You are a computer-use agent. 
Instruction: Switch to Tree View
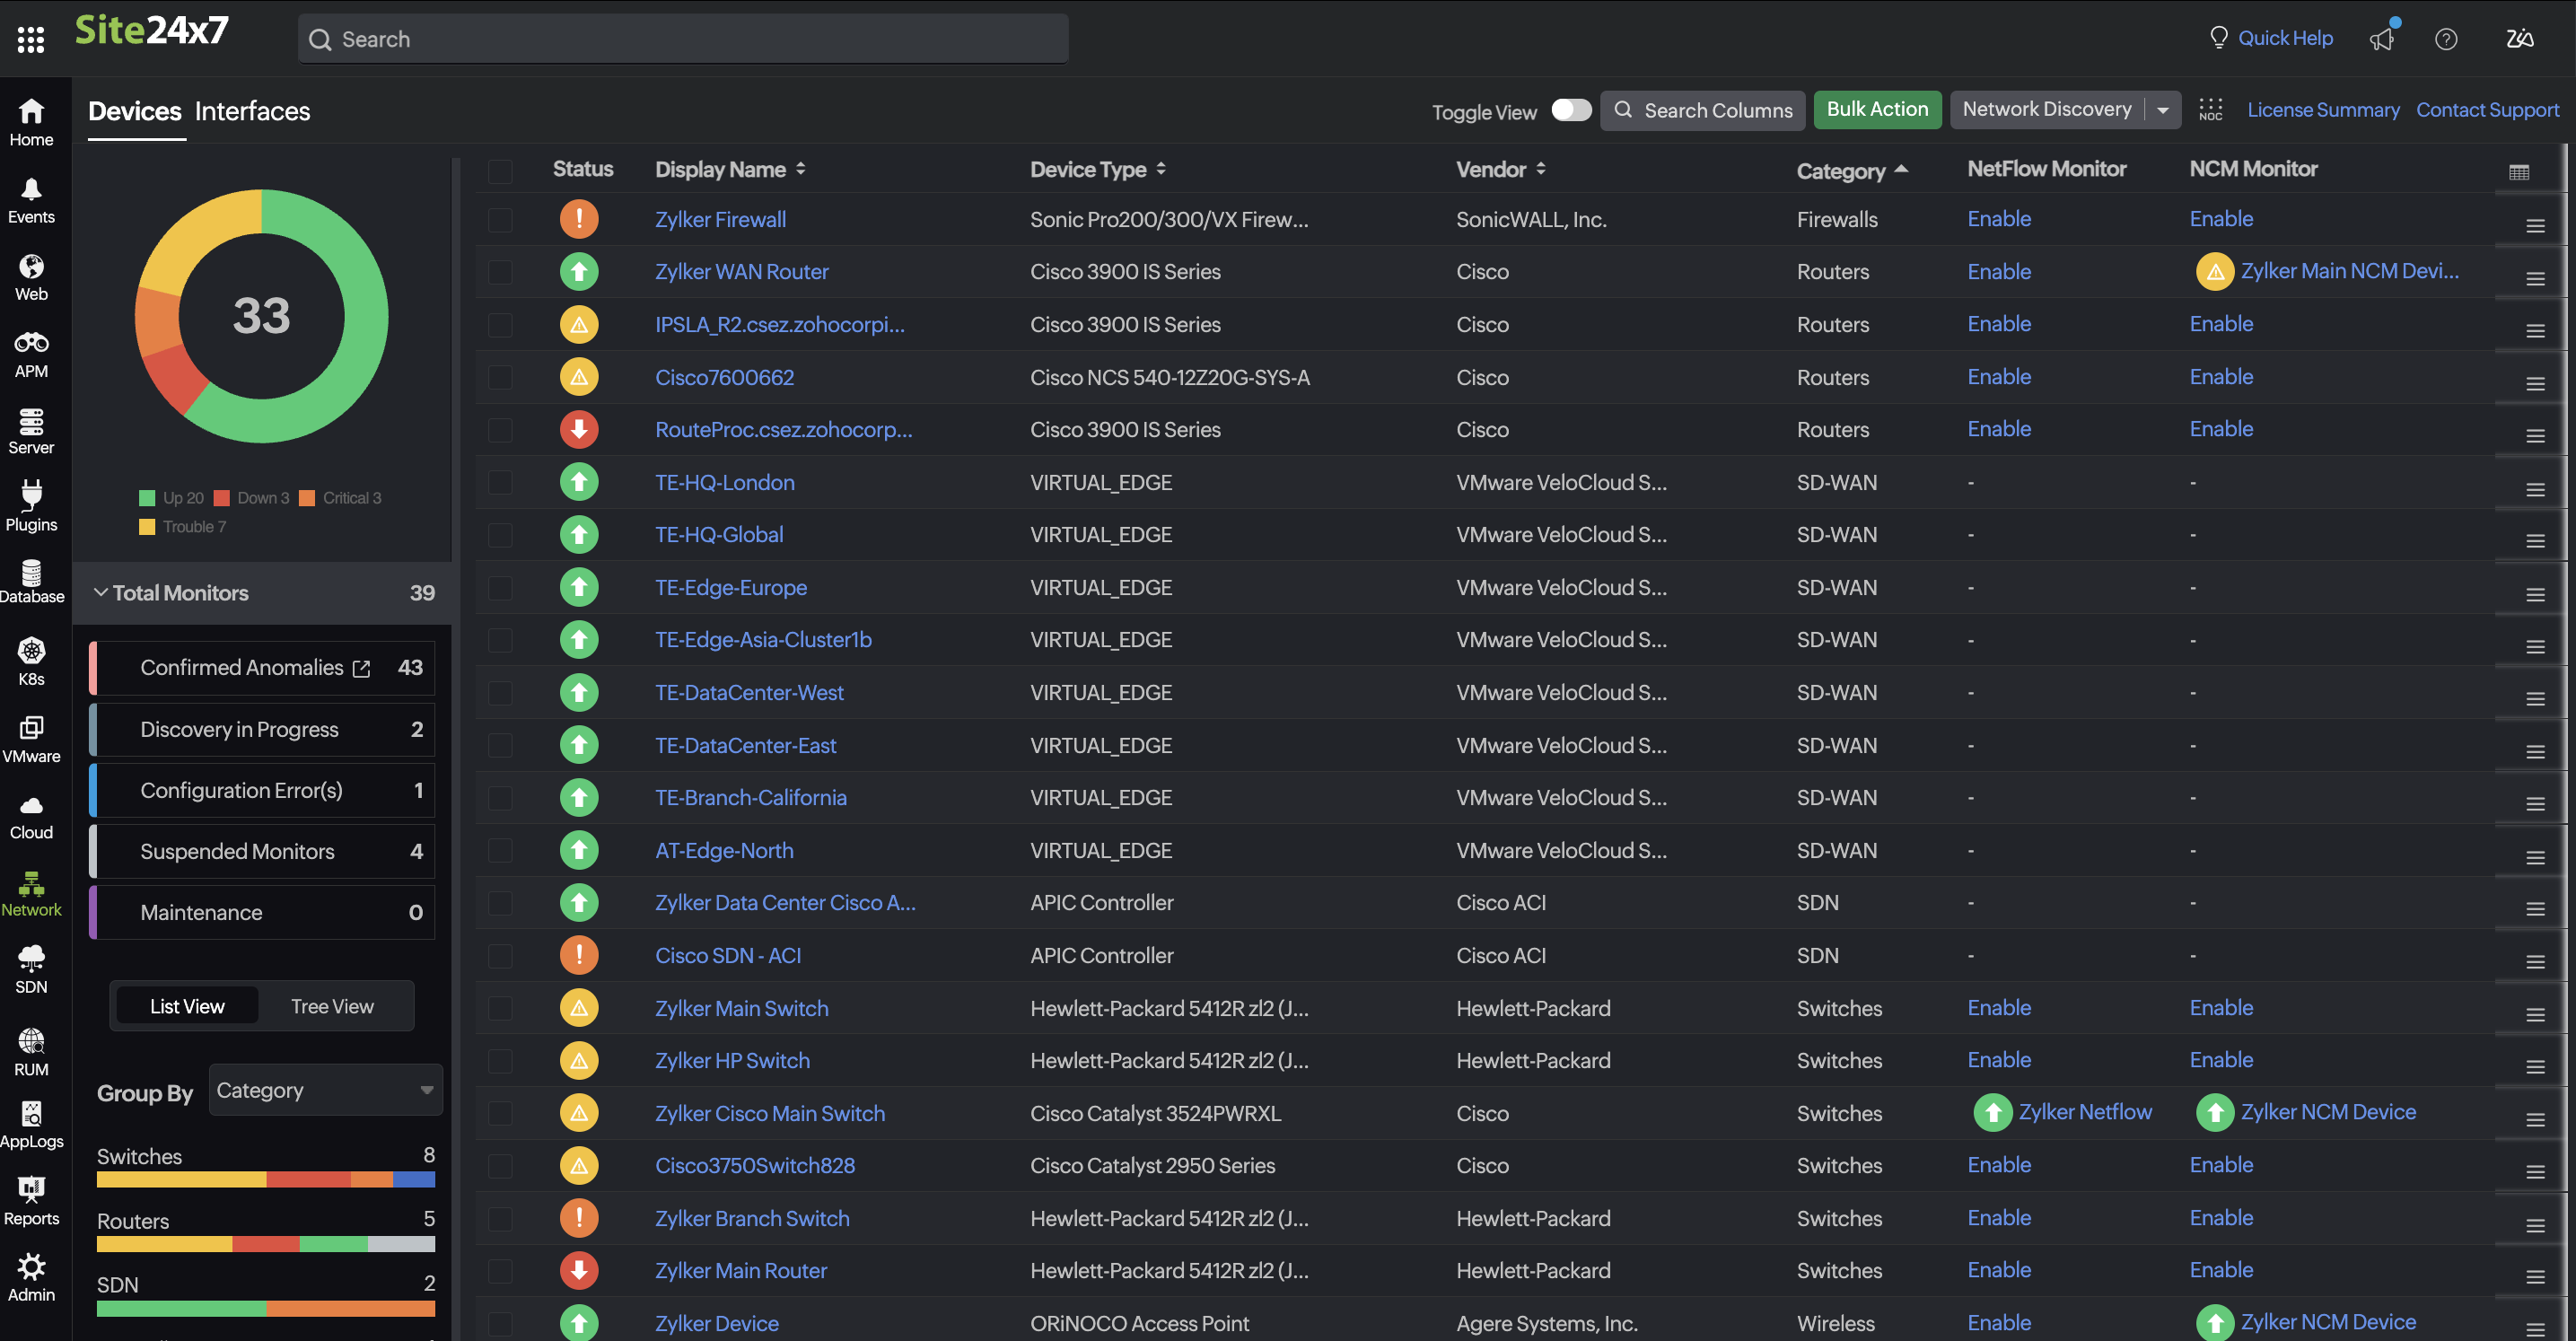tap(332, 1006)
